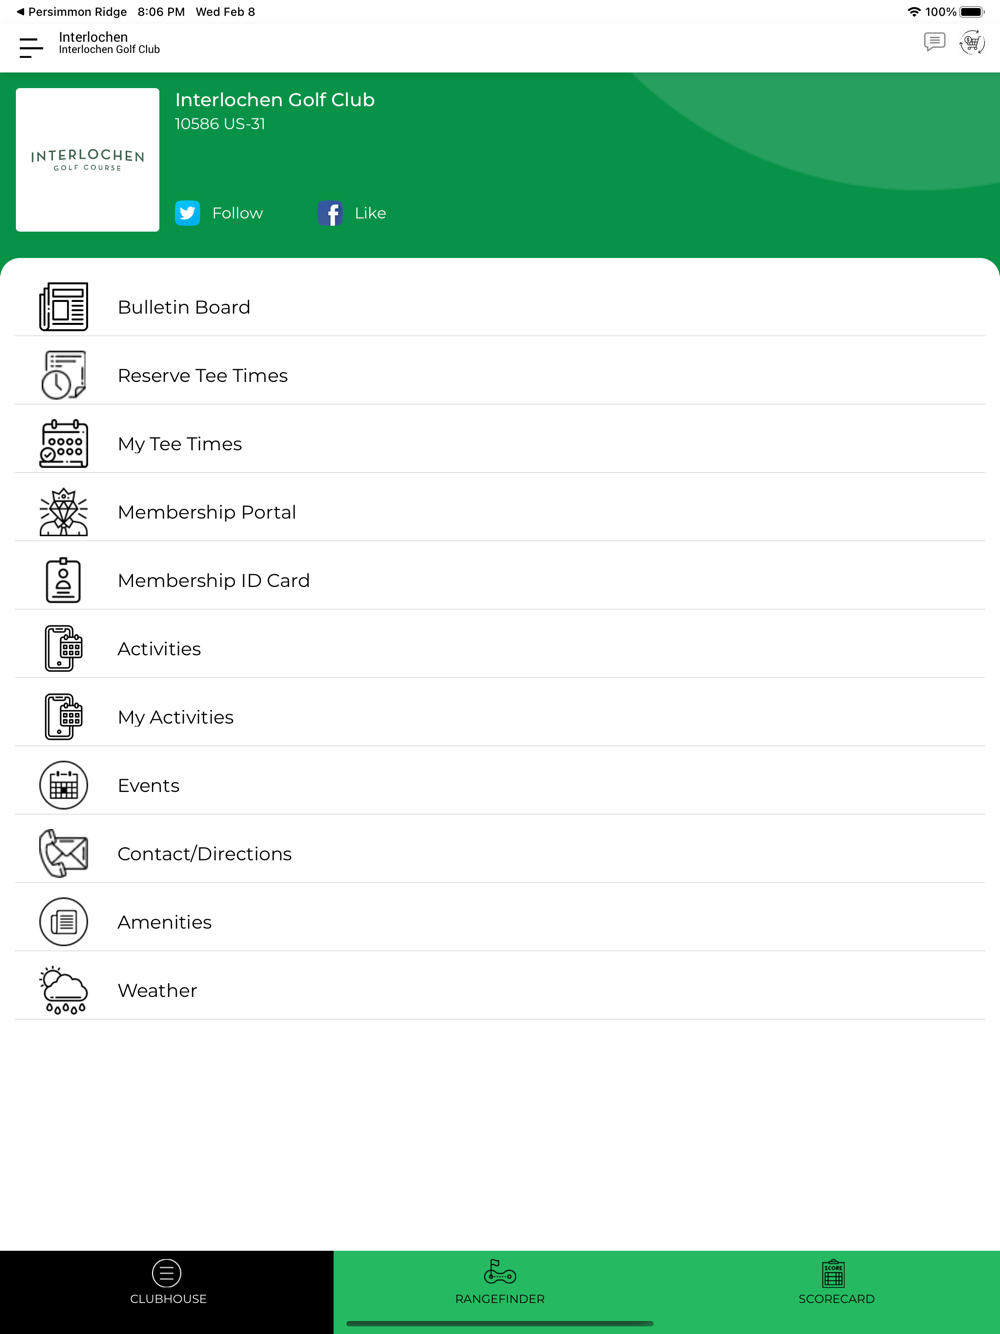This screenshot has width=1000, height=1334.
Task: Open the hamburger menu icon
Action: pos(31,47)
